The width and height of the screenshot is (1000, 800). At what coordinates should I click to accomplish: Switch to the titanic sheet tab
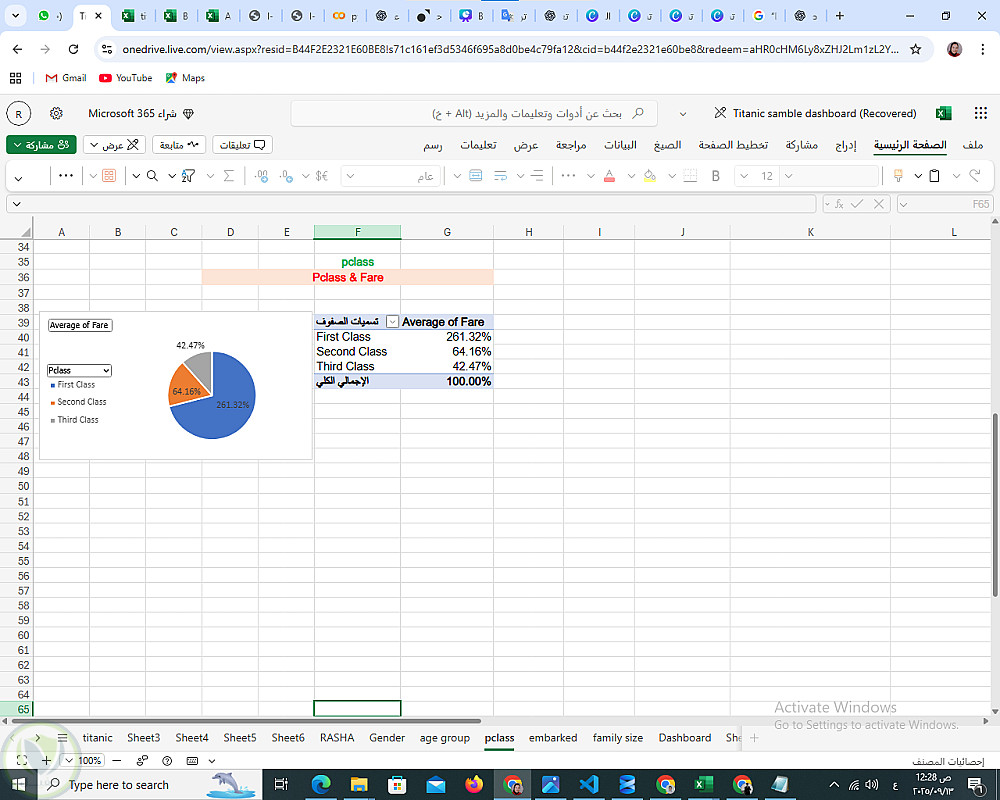[x=98, y=738]
